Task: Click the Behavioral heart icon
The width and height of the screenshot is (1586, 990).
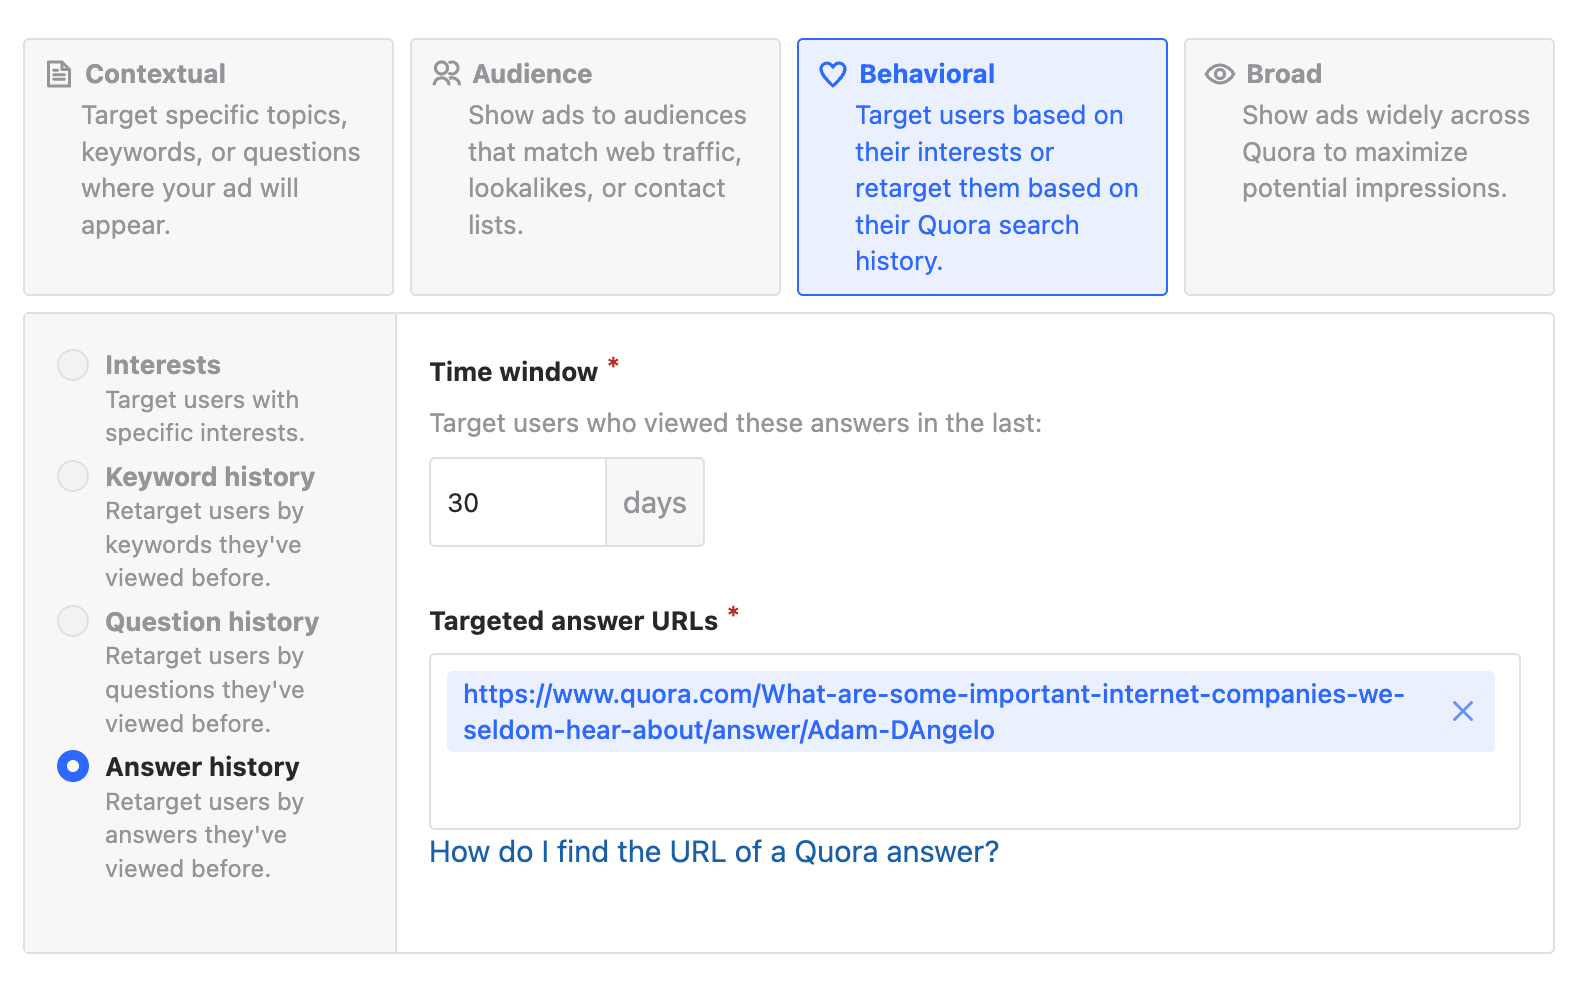Action: 832,74
